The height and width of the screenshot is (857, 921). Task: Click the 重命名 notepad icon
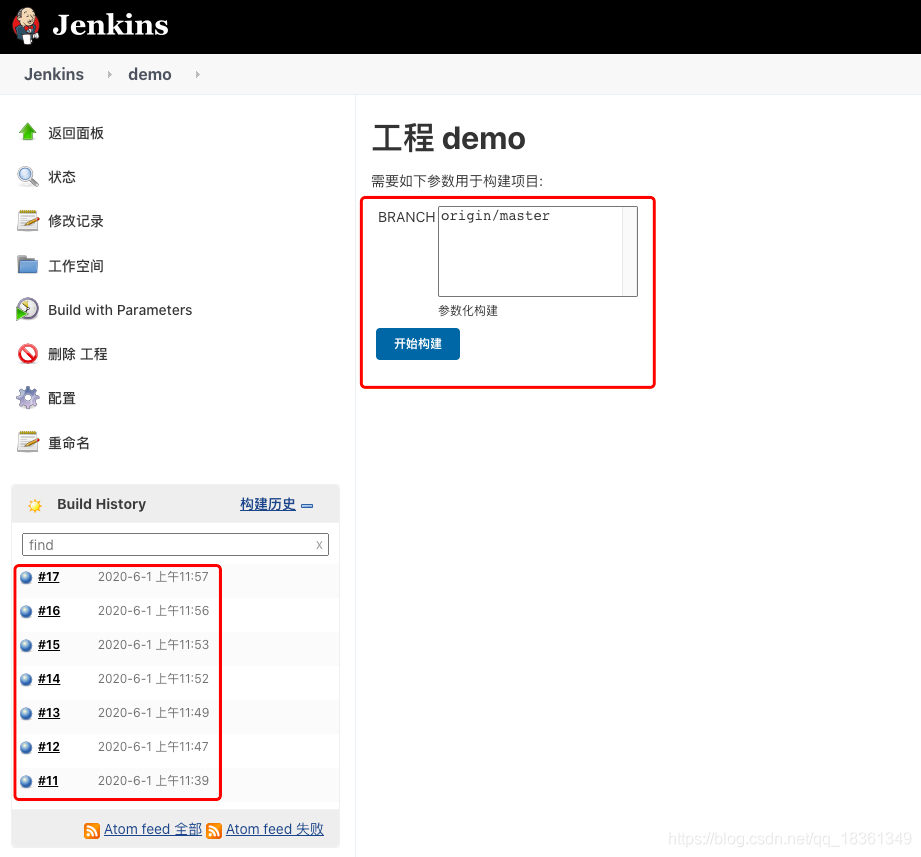point(28,442)
